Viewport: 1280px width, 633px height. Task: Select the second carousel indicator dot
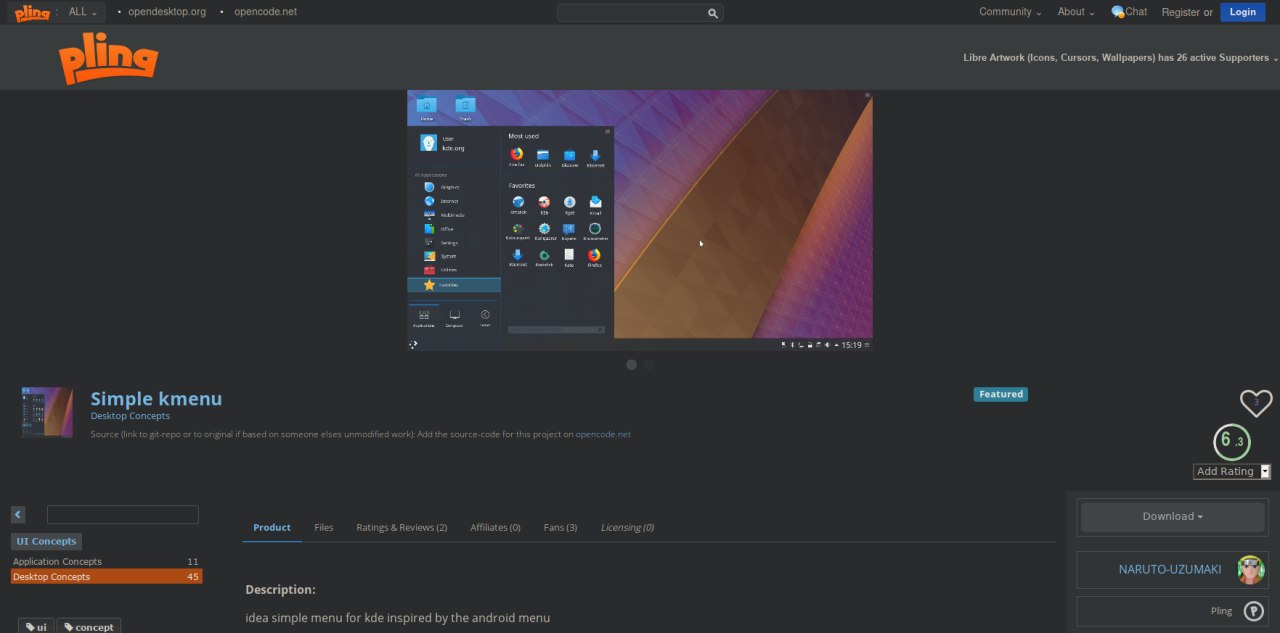(x=649, y=365)
